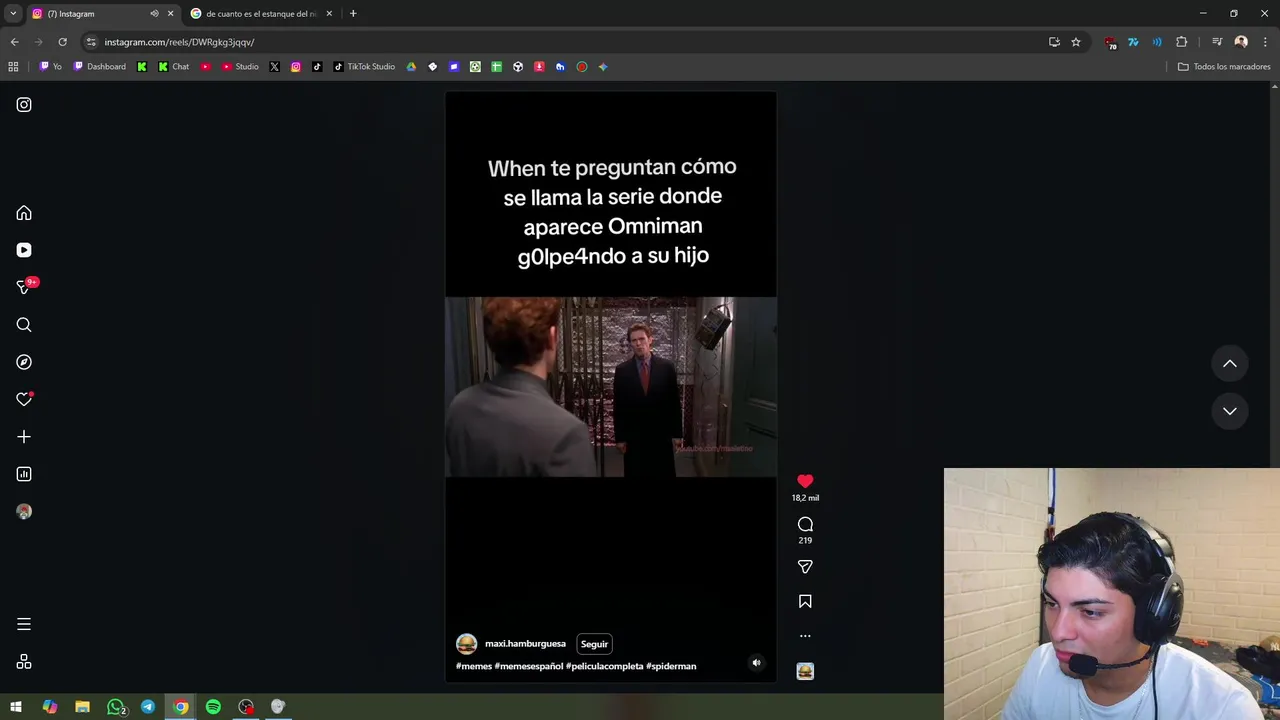The height and width of the screenshot is (720, 1280).
Task: Open the #memes hashtag
Action: coord(474,666)
